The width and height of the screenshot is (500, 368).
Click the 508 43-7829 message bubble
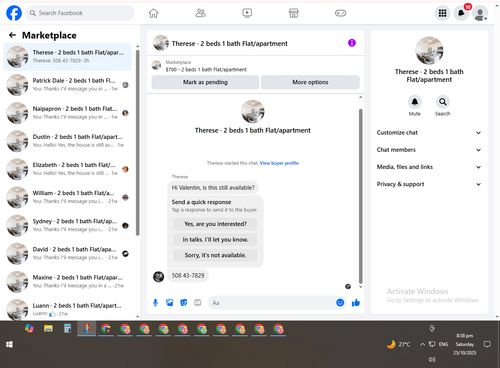pos(188,276)
